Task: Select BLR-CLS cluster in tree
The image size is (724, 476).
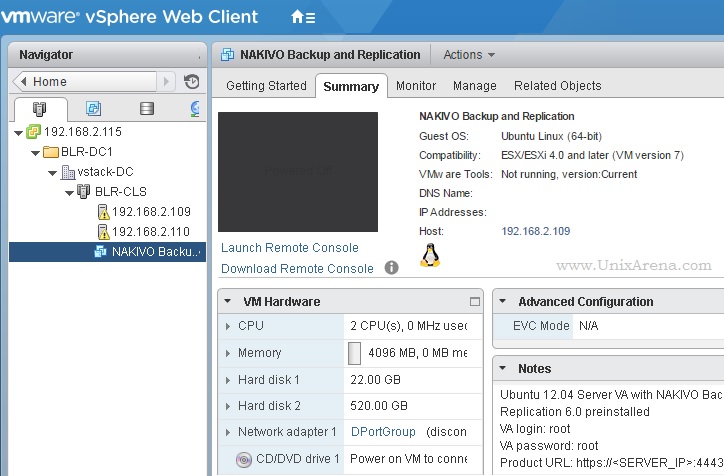Action: (x=121, y=192)
